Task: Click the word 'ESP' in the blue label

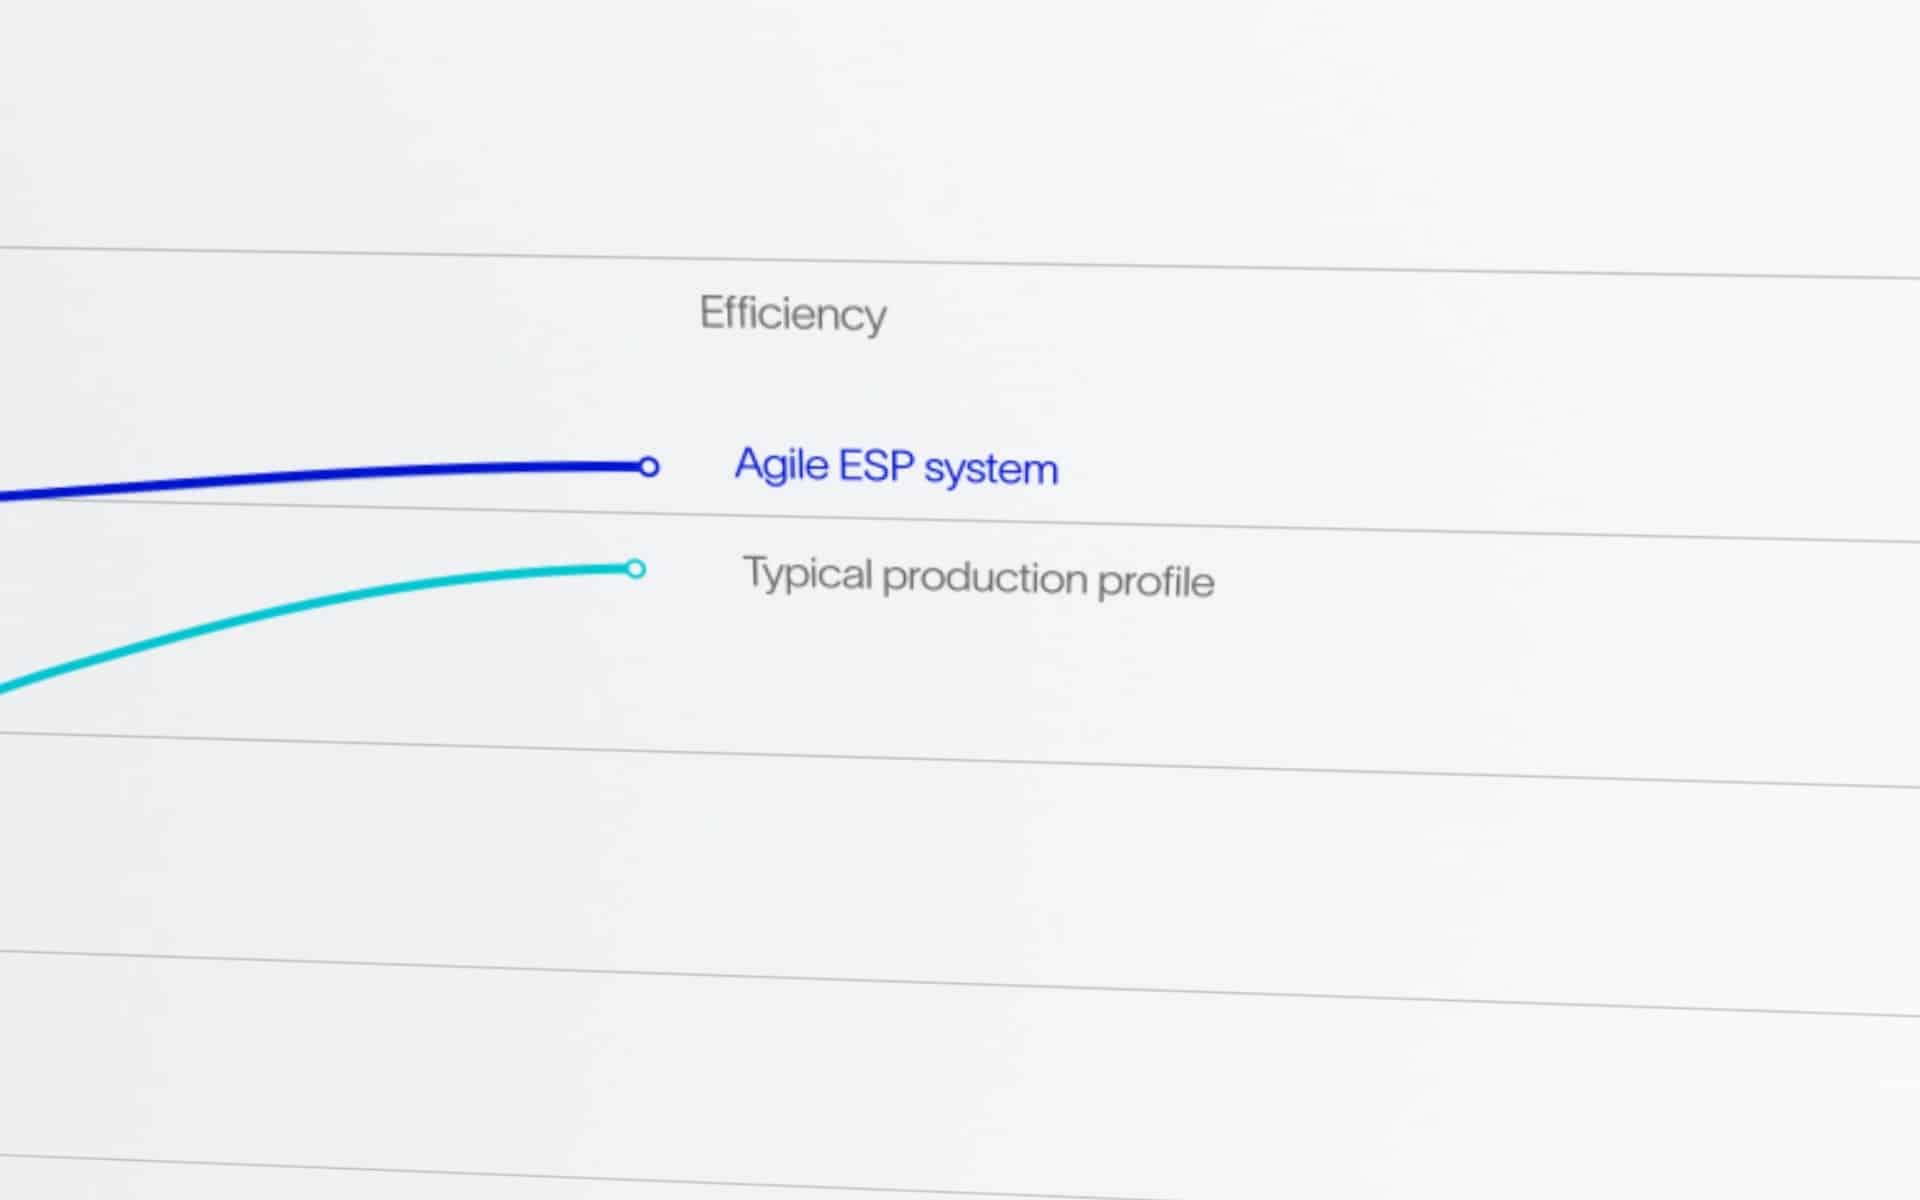Action: tap(876, 466)
